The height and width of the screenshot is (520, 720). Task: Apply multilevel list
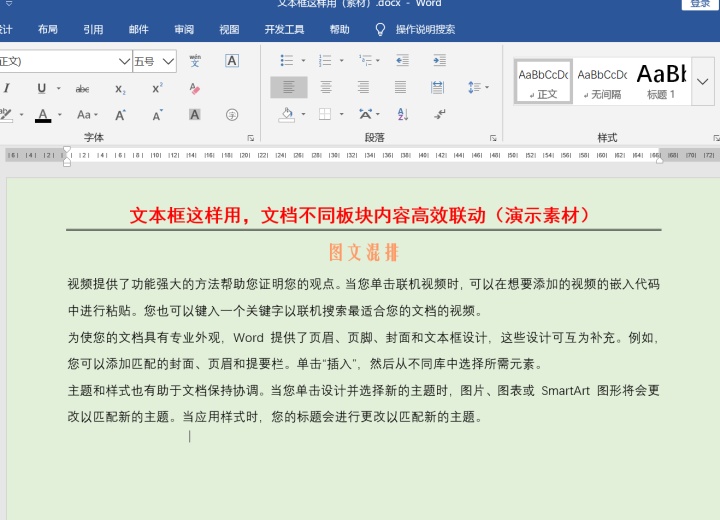click(x=366, y=60)
